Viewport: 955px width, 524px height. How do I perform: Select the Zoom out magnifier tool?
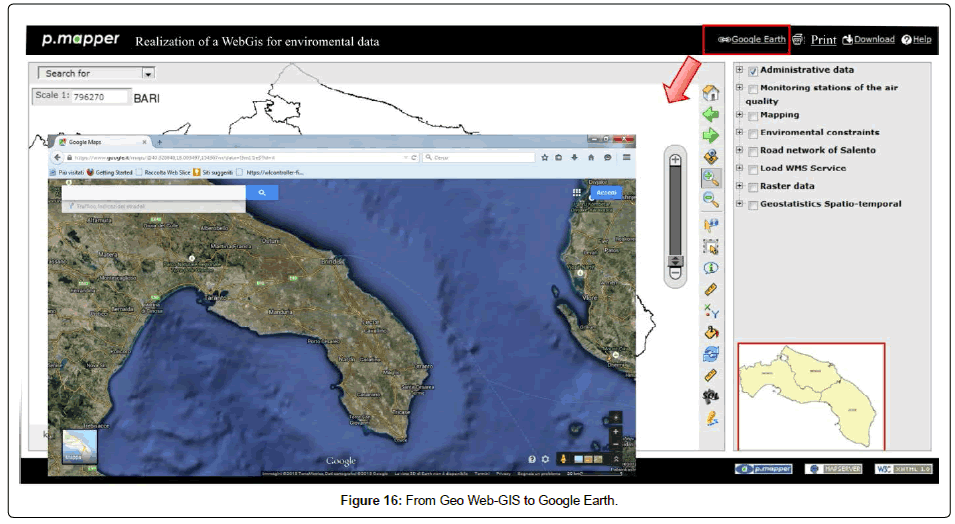711,199
